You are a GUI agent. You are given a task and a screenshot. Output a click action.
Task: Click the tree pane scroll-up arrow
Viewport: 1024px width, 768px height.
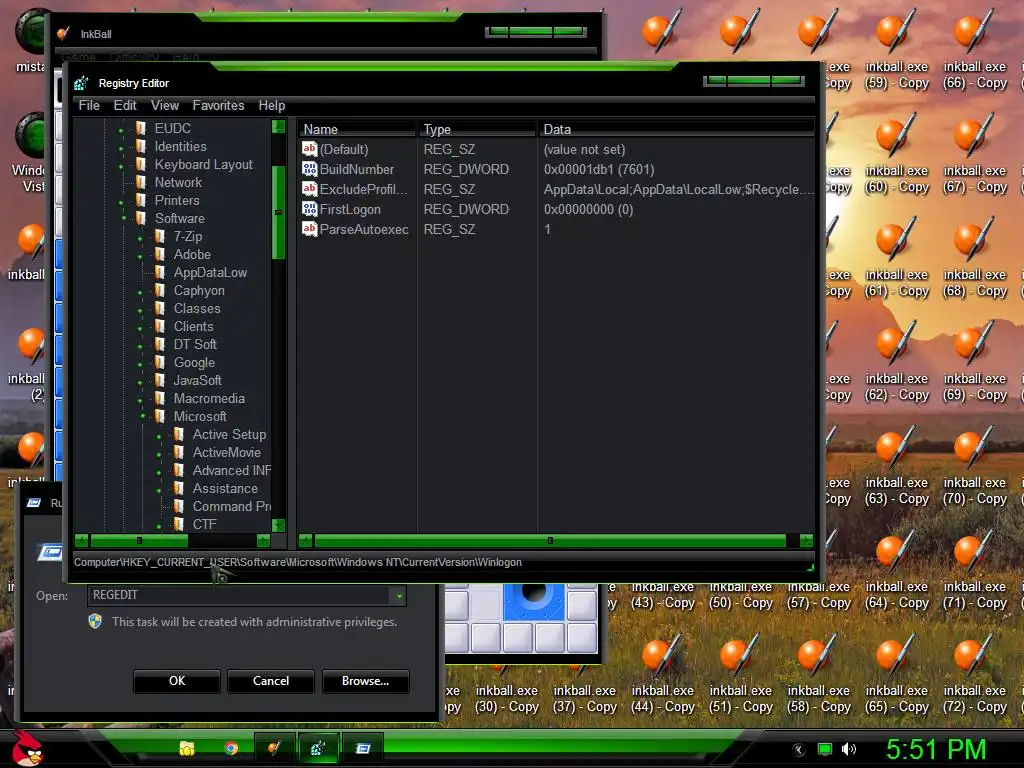[278, 127]
